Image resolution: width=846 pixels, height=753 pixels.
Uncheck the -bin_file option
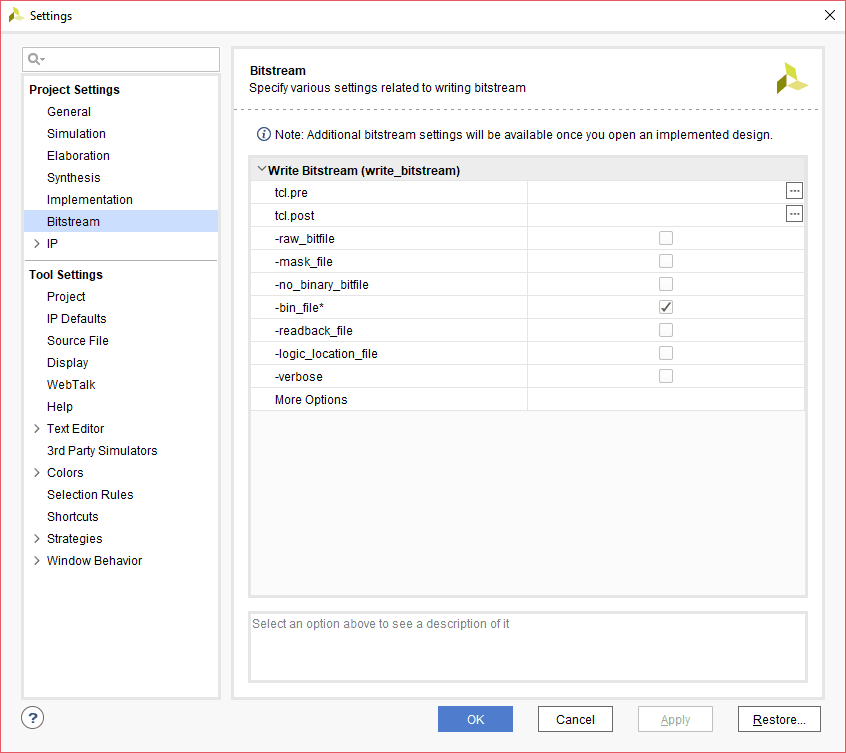(x=666, y=307)
